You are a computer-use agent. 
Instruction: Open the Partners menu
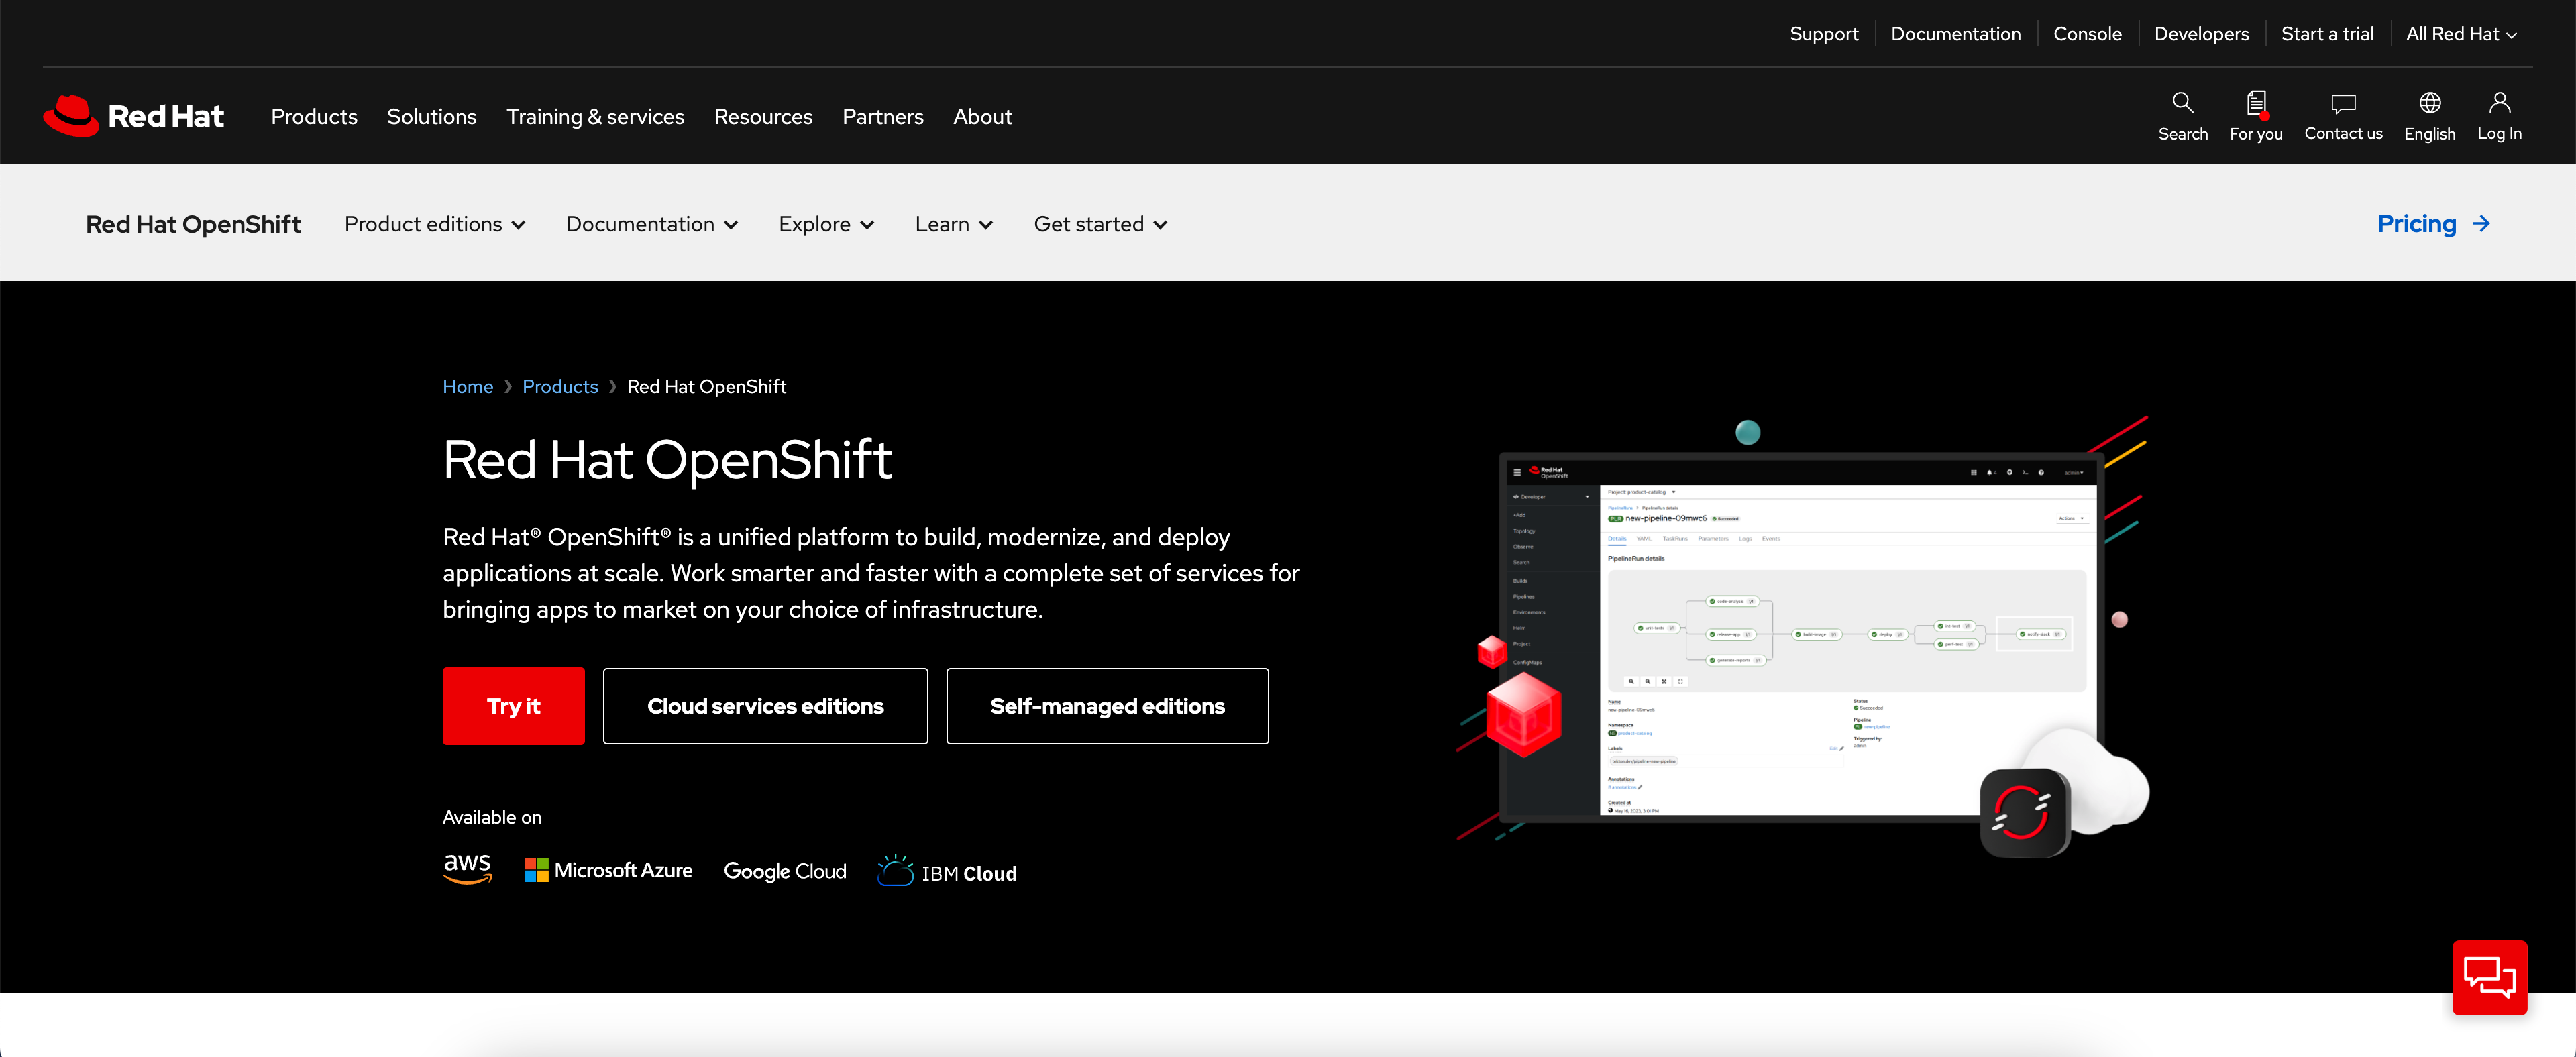click(883, 117)
